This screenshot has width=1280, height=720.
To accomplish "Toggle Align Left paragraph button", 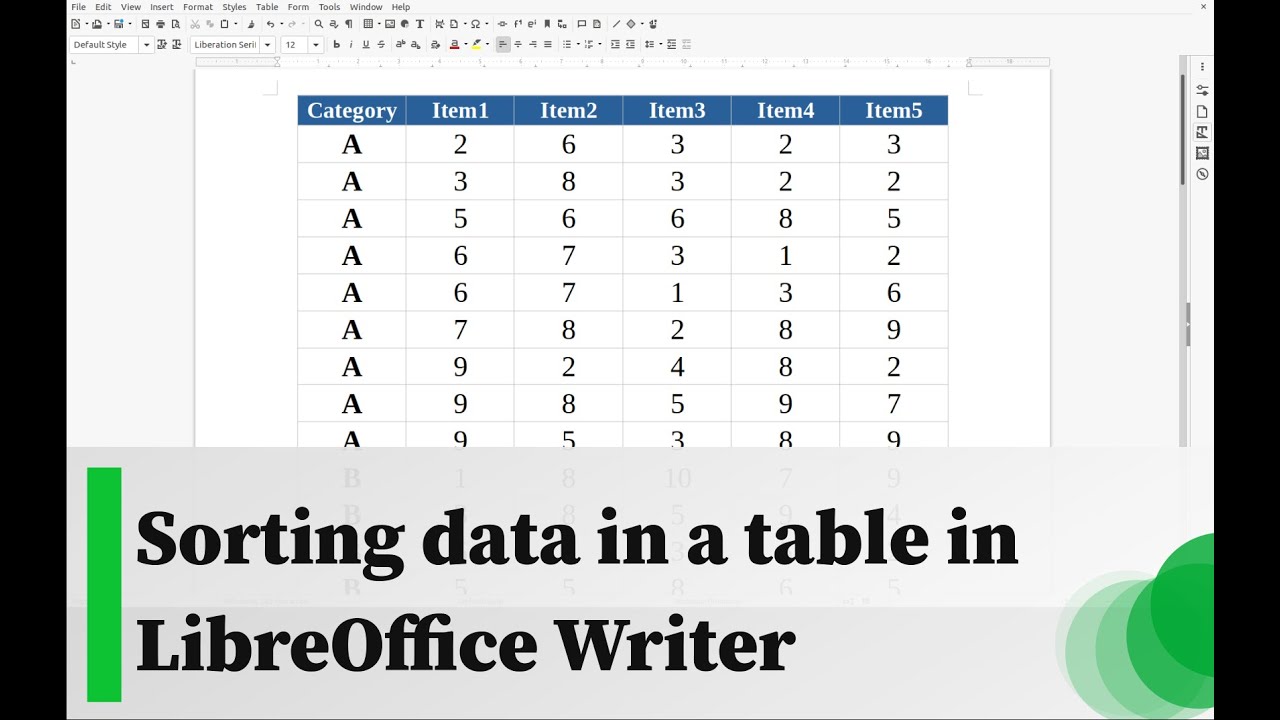I will (x=503, y=44).
